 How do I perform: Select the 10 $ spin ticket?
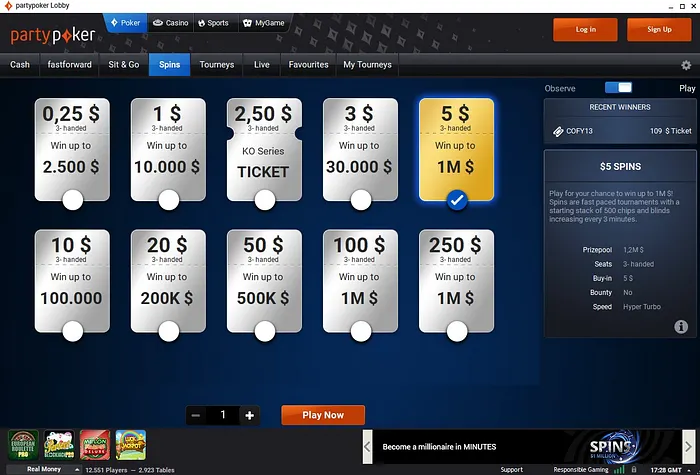(x=72, y=281)
